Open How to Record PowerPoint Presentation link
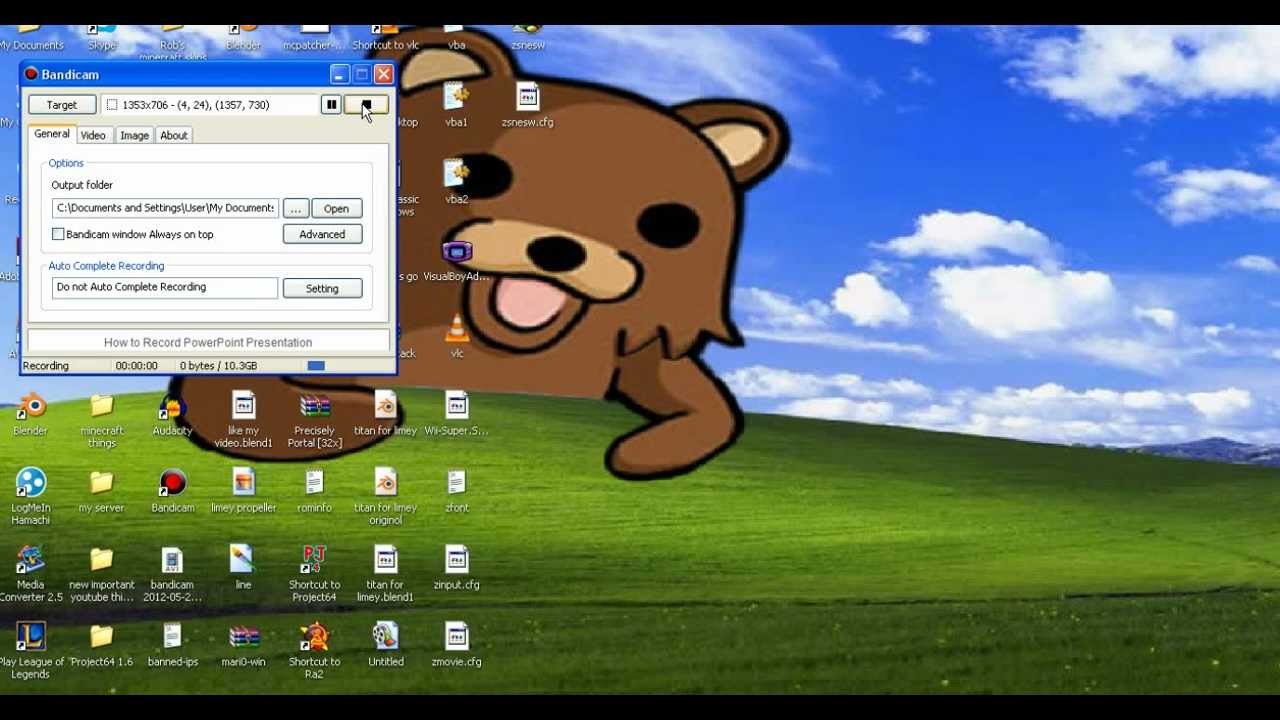 (x=208, y=342)
